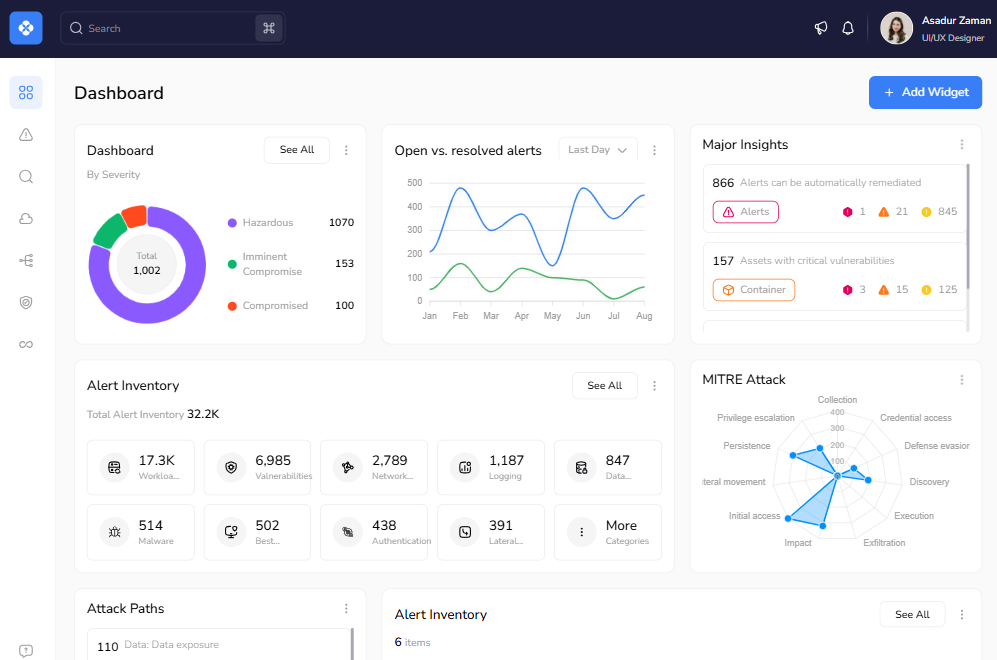Select the network flow icon in the sidebar

click(26, 261)
